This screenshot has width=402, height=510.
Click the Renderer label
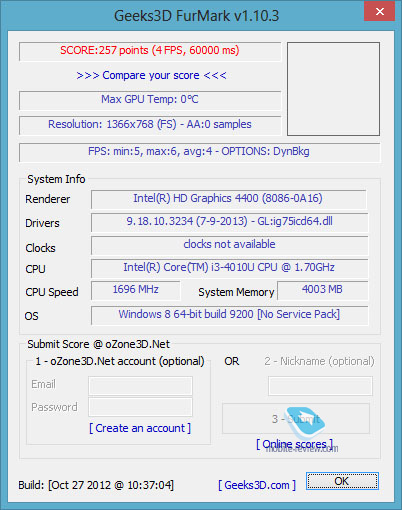coord(48,199)
